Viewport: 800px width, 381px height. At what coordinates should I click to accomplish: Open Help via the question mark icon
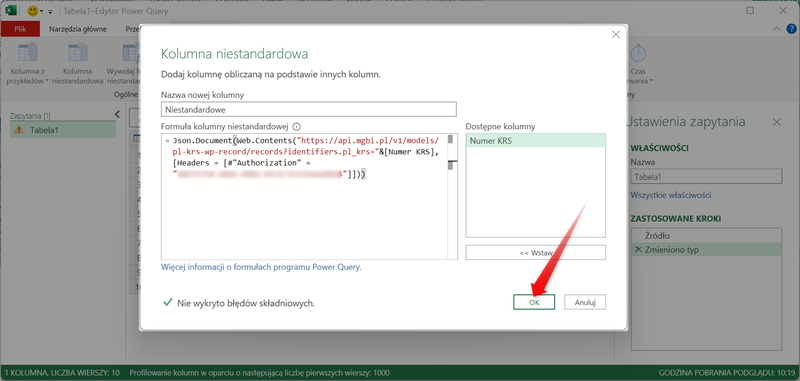[x=791, y=29]
